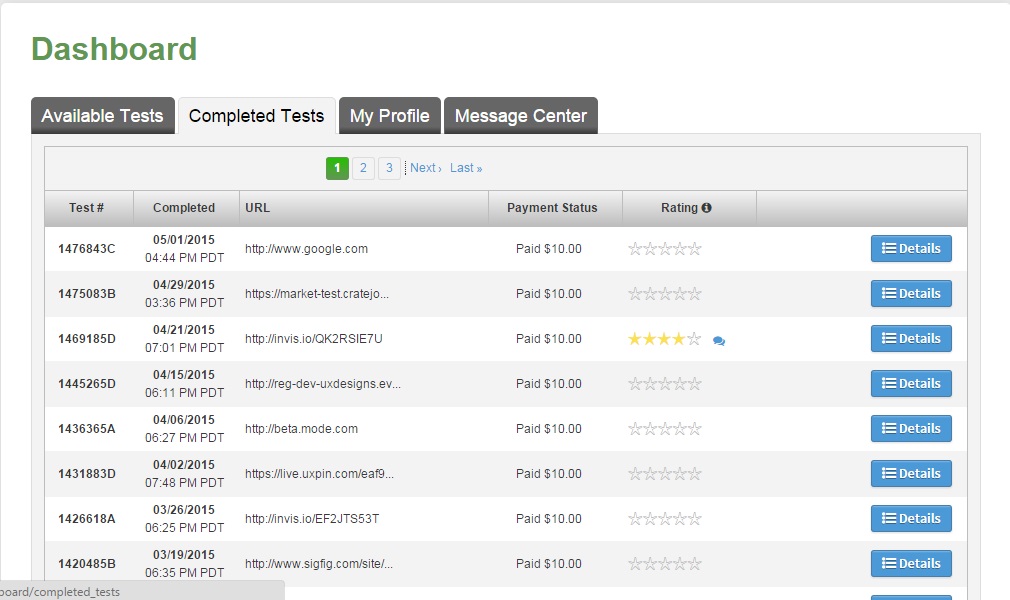The height and width of the screenshot is (600, 1010).
Task: Click the empty star rating for google.com test
Action: pyautogui.click(x=664, y=249)
